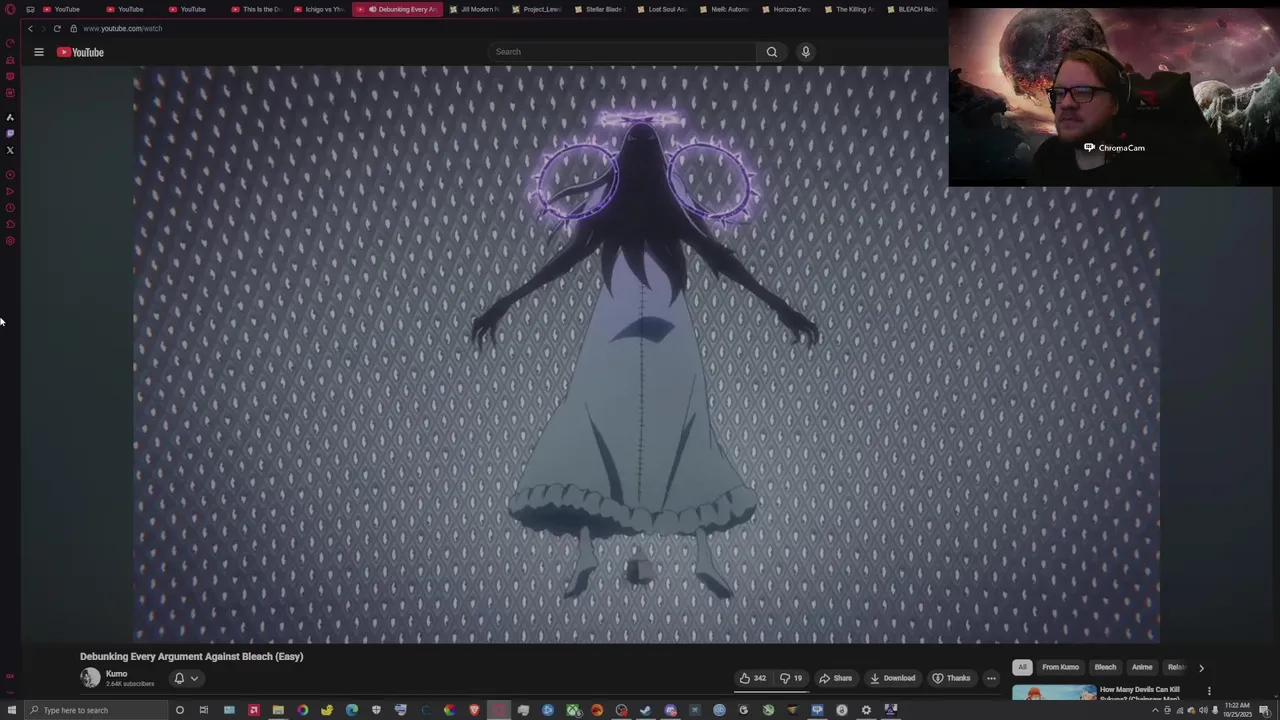Open the My Flow arrow icon in sidebar
The image size is (1280, 720).
(x=10, y=191)
